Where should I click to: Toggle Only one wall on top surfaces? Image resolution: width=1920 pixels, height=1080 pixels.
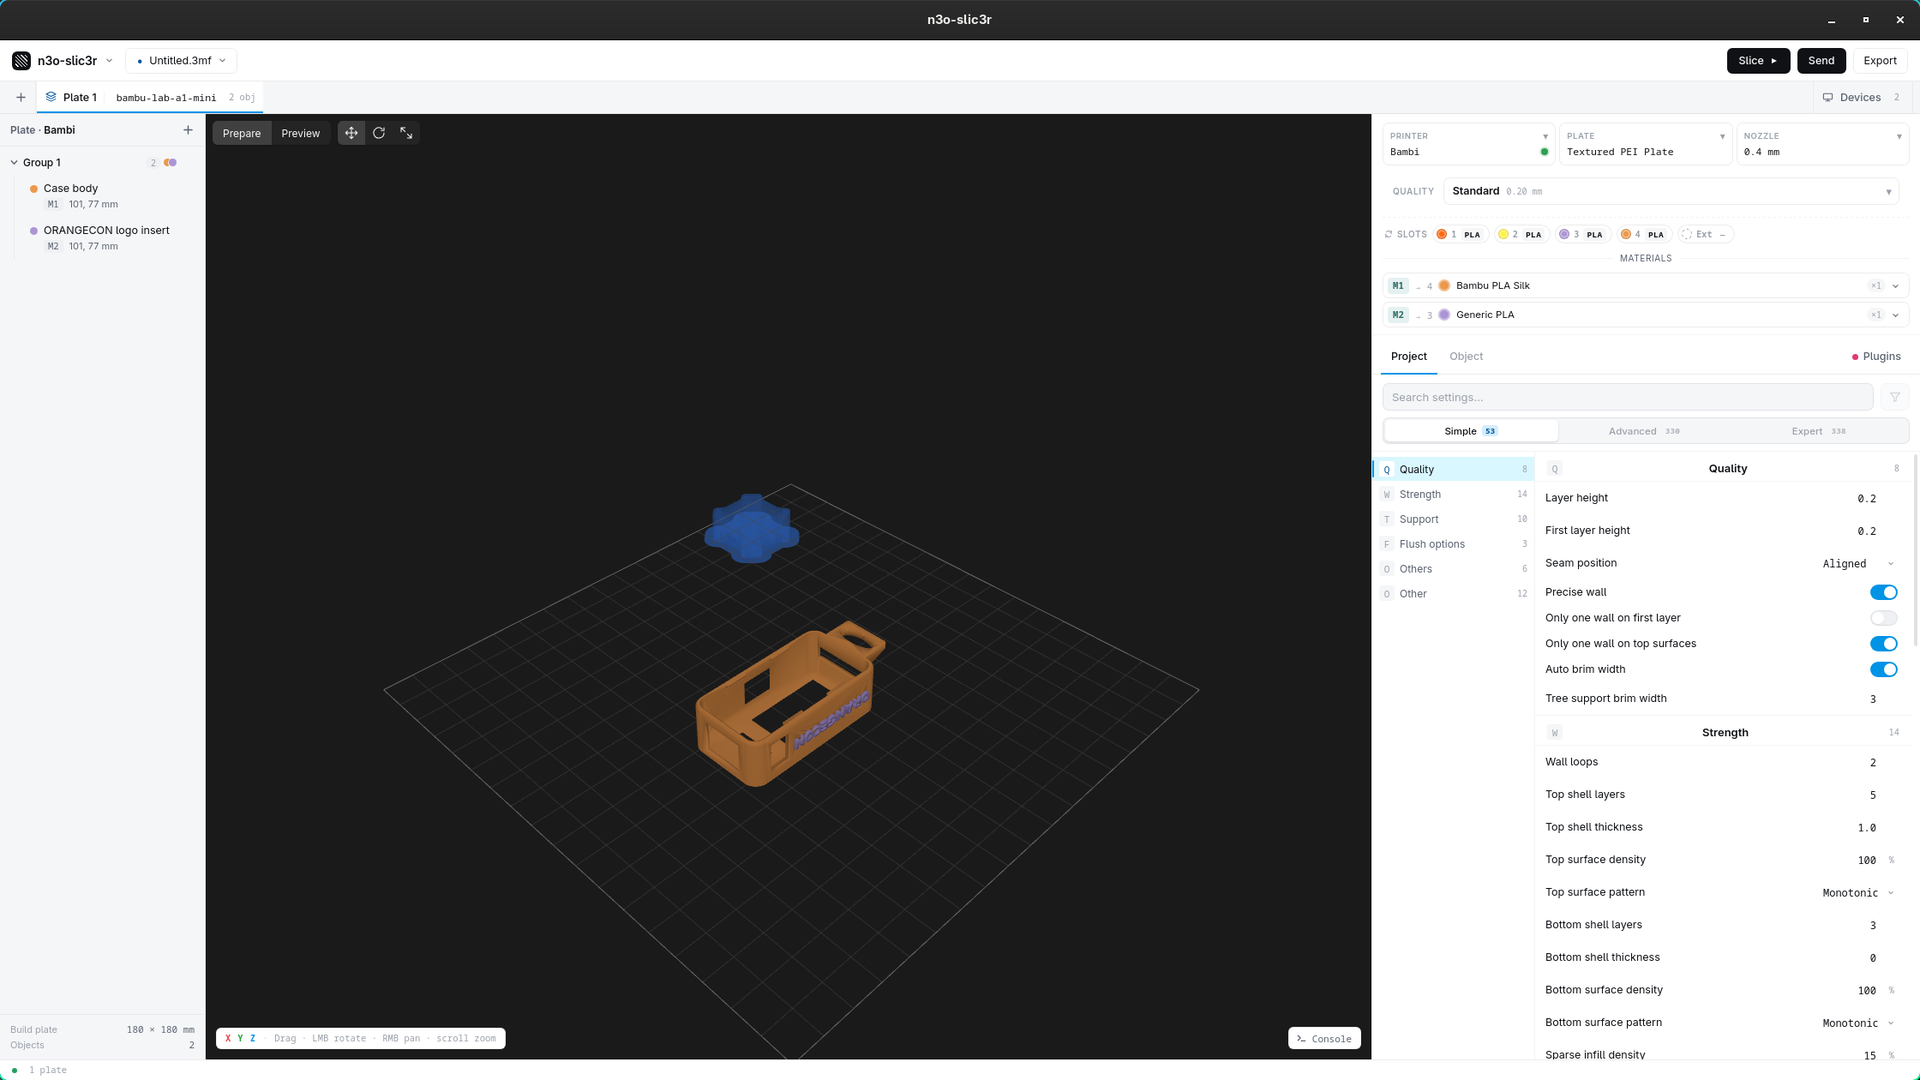click(x=1883, y=644)
